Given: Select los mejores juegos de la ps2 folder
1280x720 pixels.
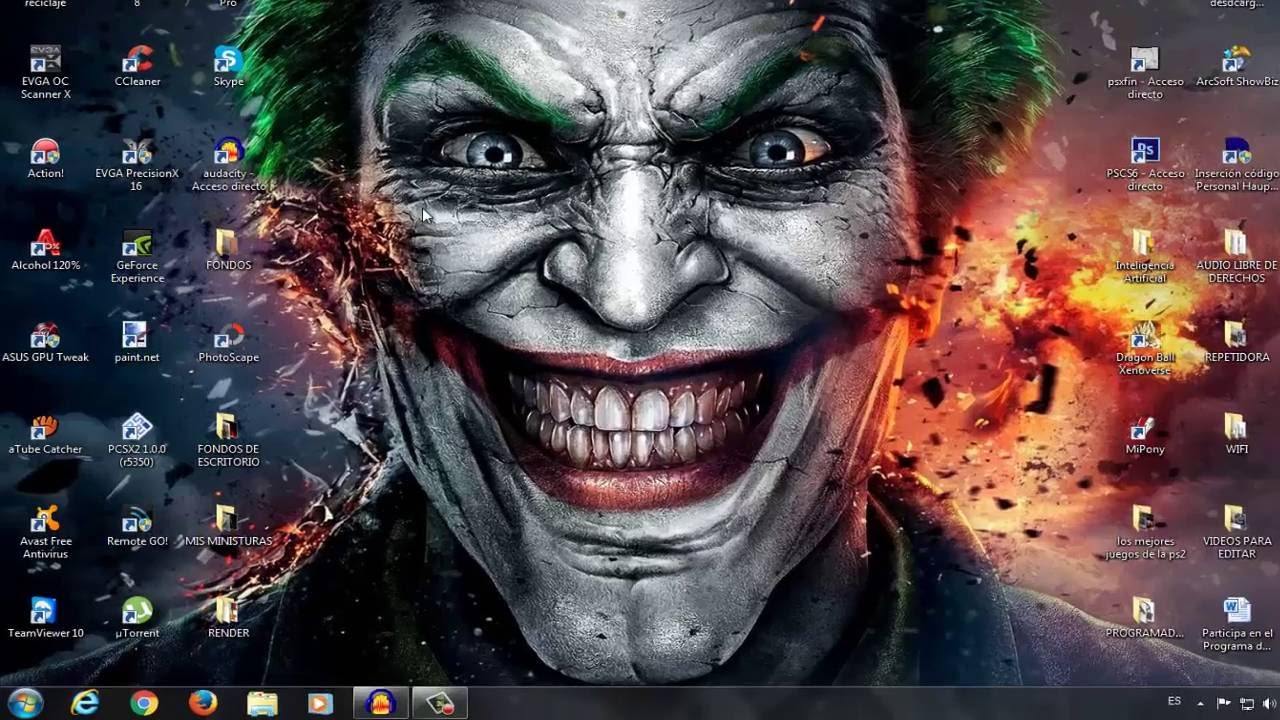Looking at the screenshot, I should tap(1145, 532).
